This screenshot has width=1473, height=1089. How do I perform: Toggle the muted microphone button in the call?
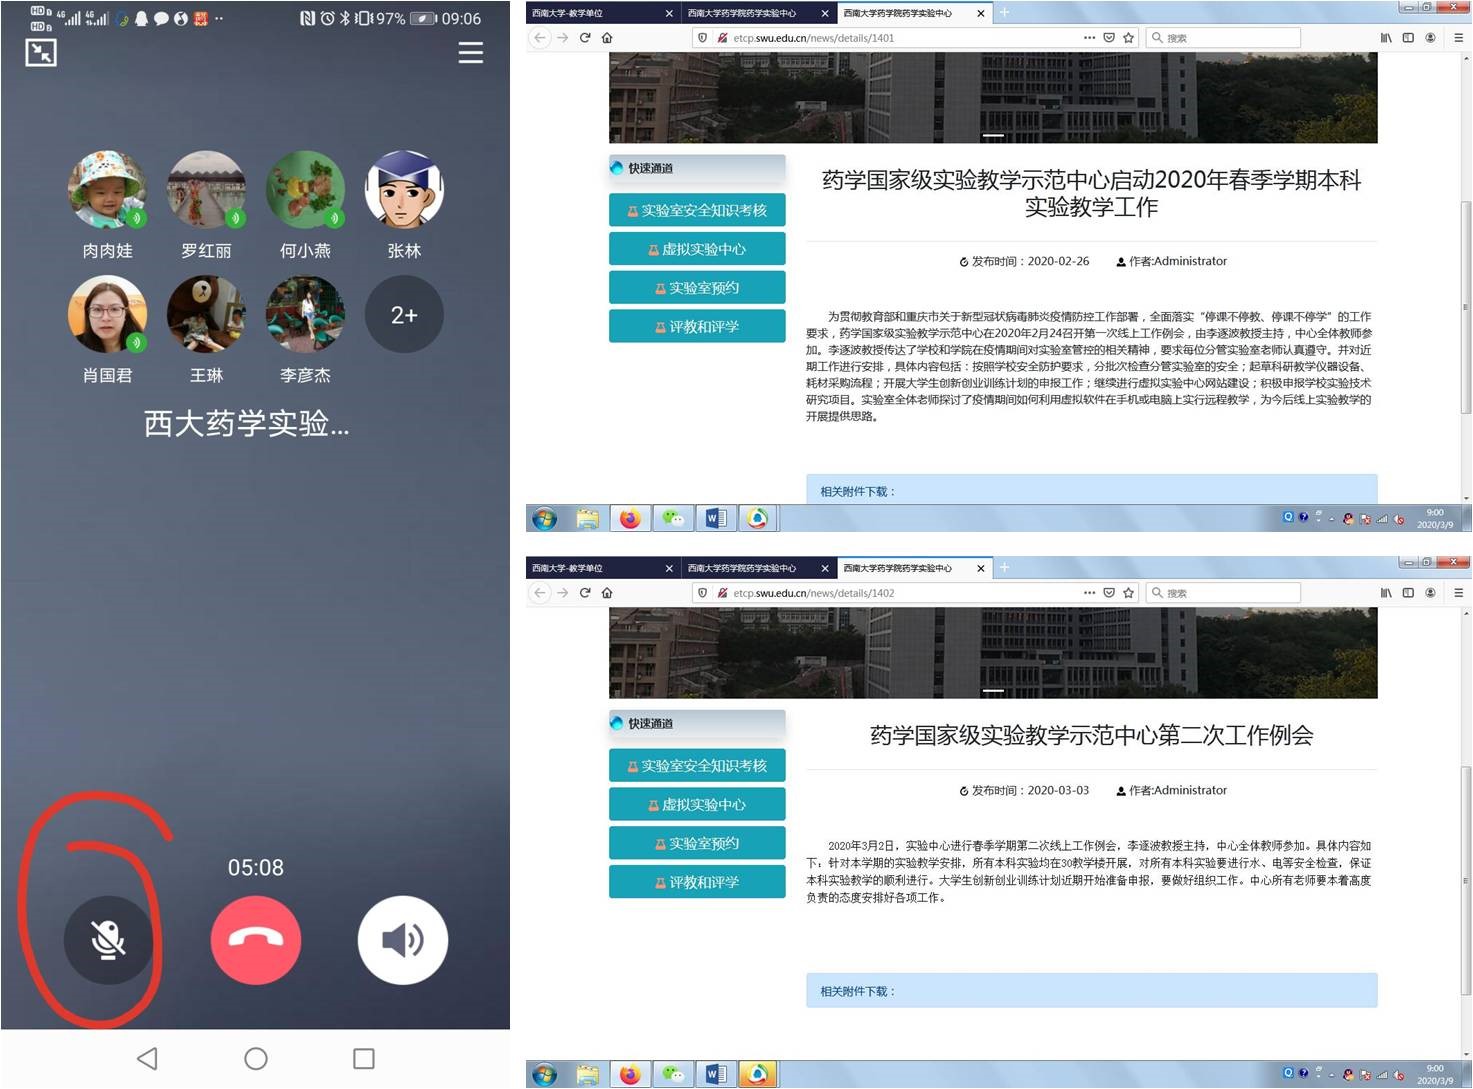[x=108, y=940]
